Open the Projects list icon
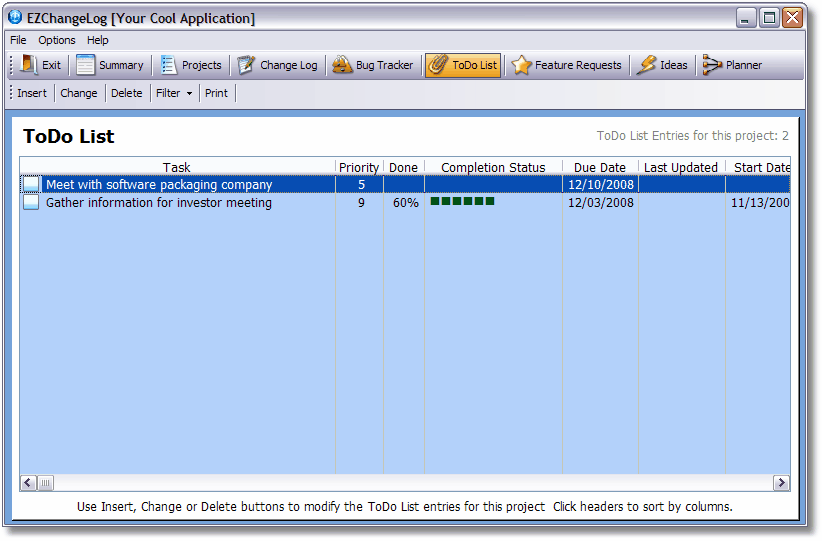The height and width of the screenshot is (541, 822). [168, 65]
